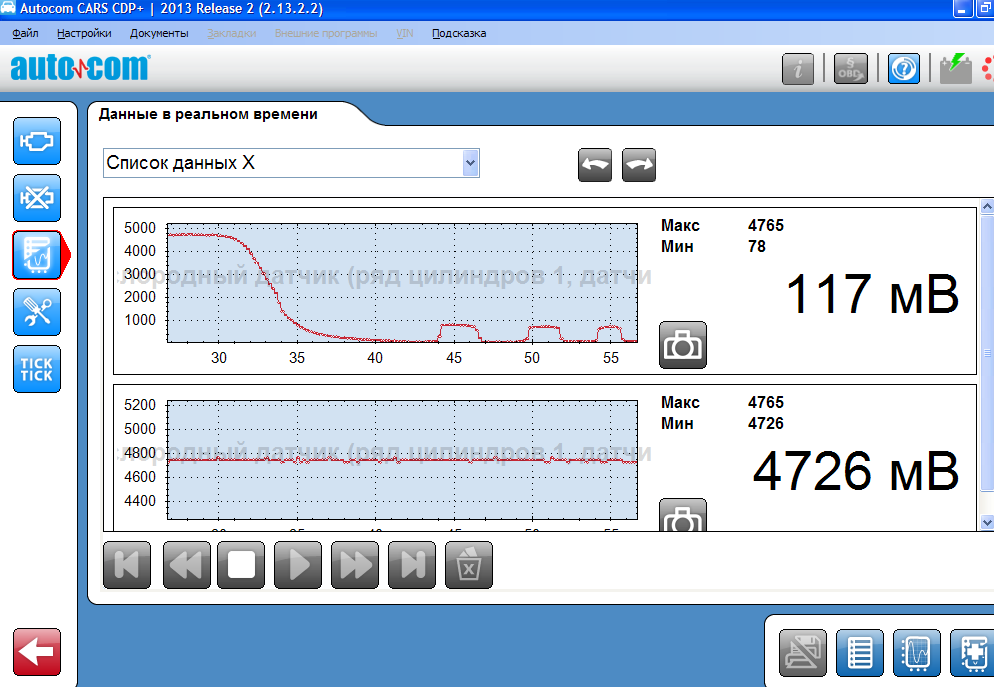Screen dimensions: 994x687
Task: Delete recording with the trash bin button
Action: 469,565
